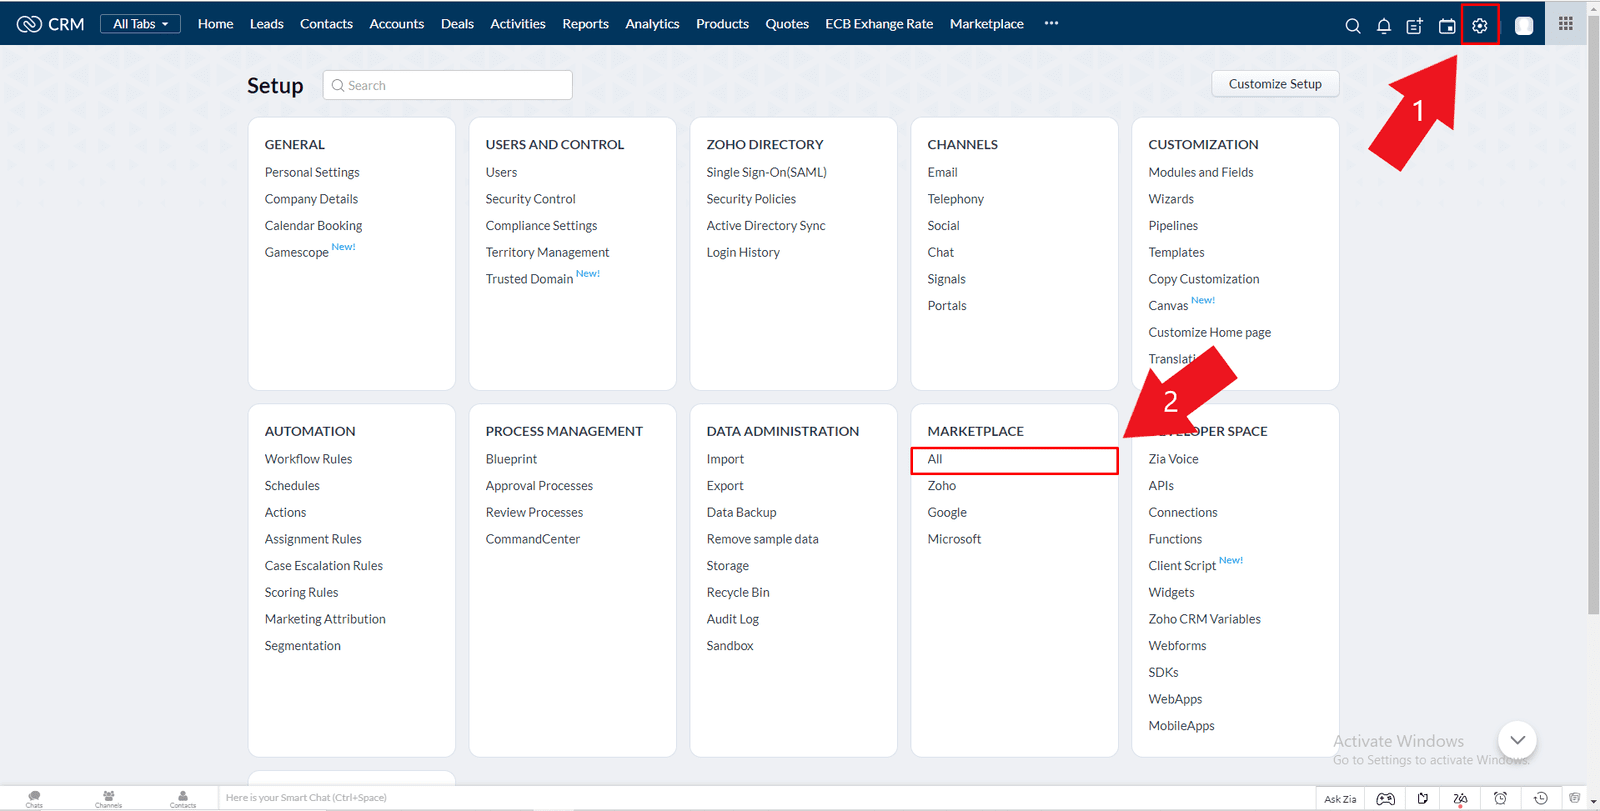Open ECB Exhange Rate tab
The image size is (1600, 811).
pyautogui.click(x=879, y=24)
